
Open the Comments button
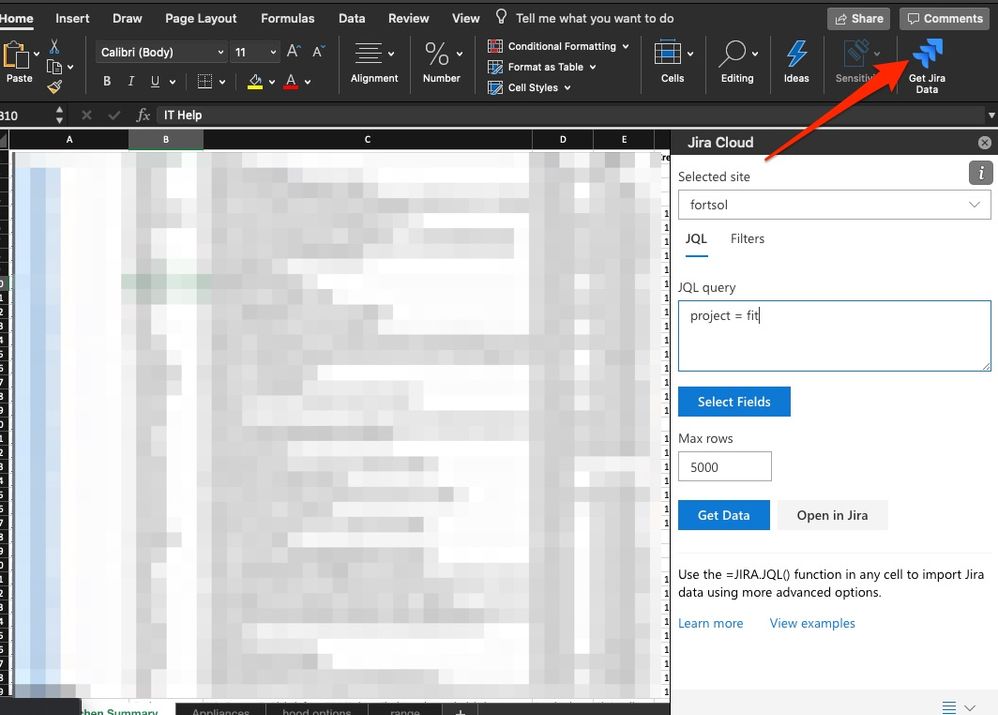(945, 18)
